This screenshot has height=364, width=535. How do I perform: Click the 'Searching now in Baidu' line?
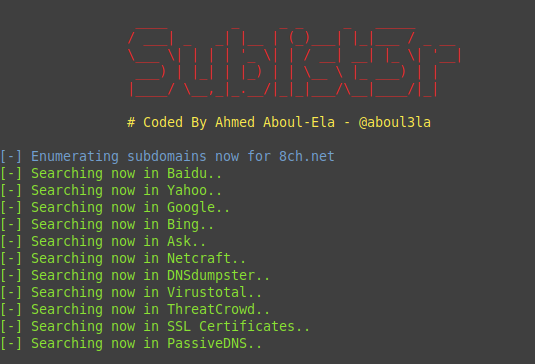[111, 173]
